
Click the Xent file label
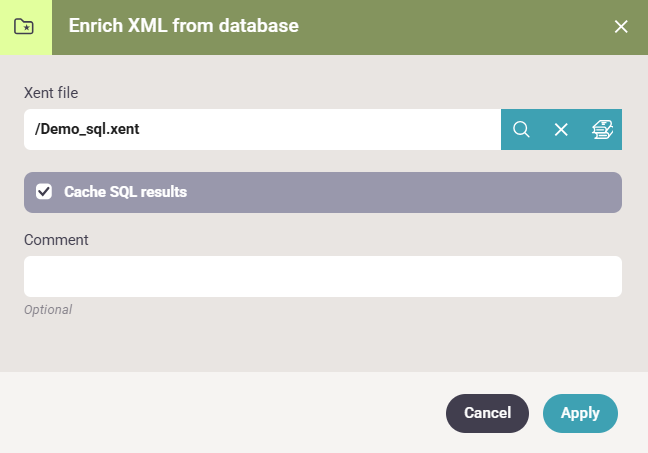(x=51, y=93)
